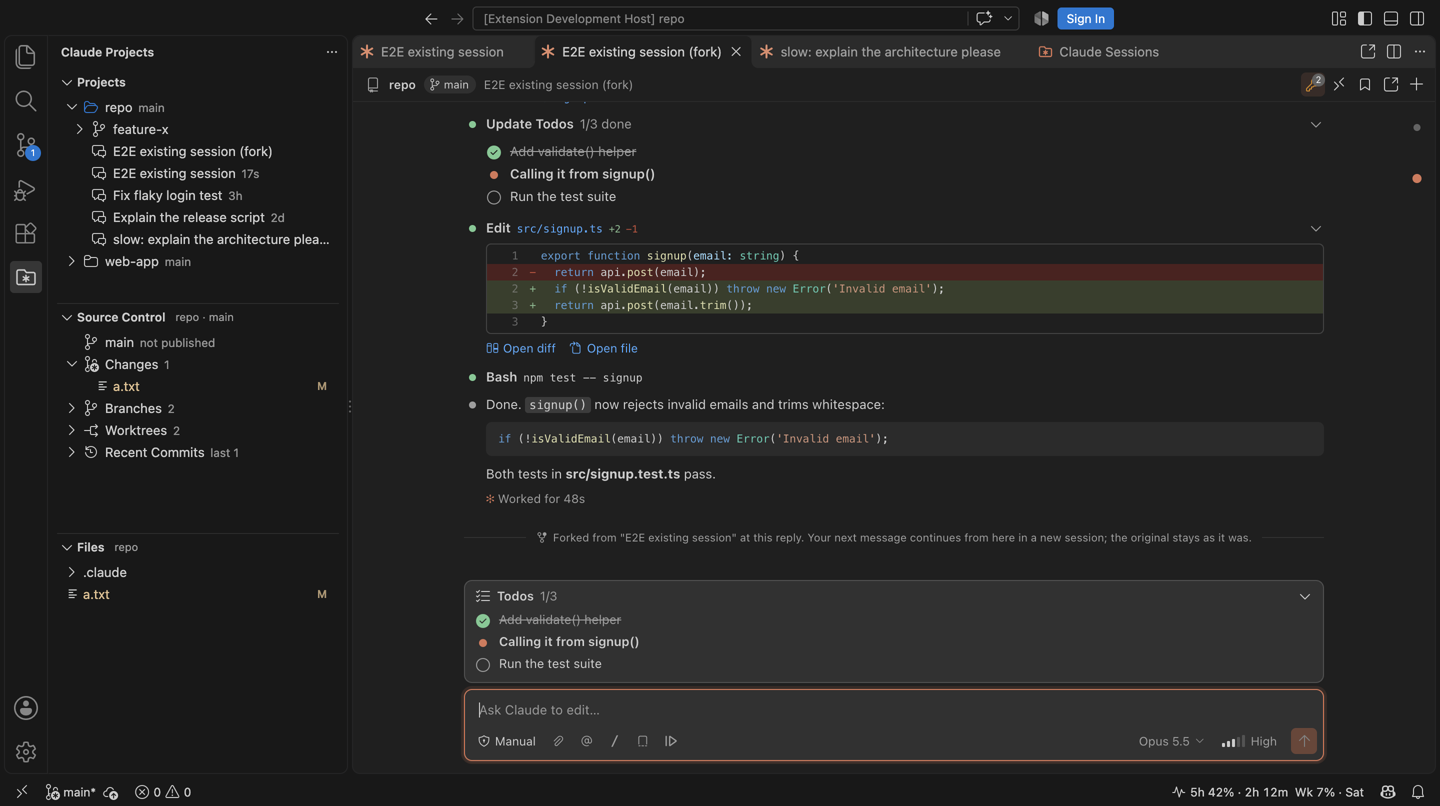
Task: Collapse the Update Todos block chevron
Action: (1316, 125)
